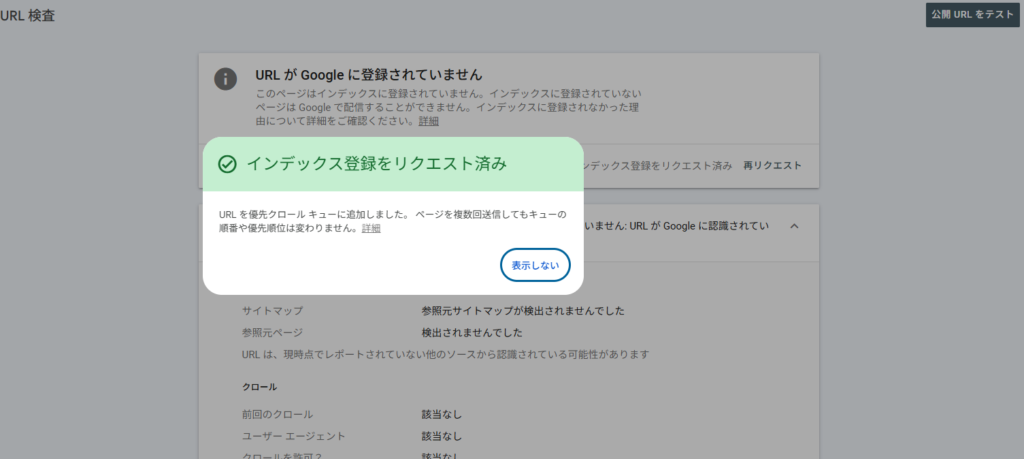Select the ユーザー エージェント row label

[x=295, y=436]
